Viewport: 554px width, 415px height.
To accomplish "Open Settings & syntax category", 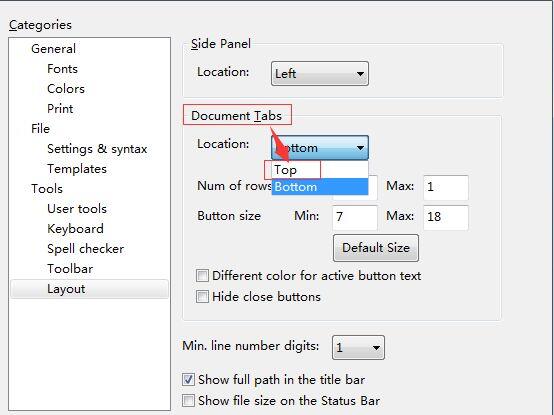I will [x=97, y=149].
